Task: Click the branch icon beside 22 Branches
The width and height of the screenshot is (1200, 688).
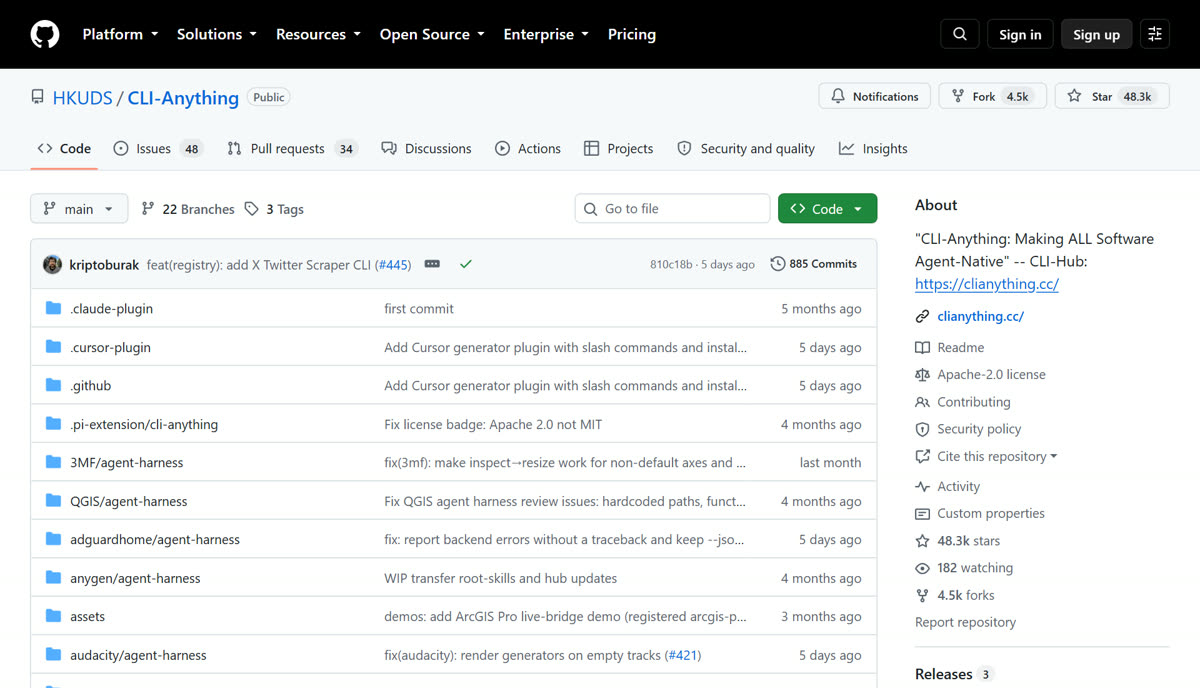Action: tap(148, 208)
